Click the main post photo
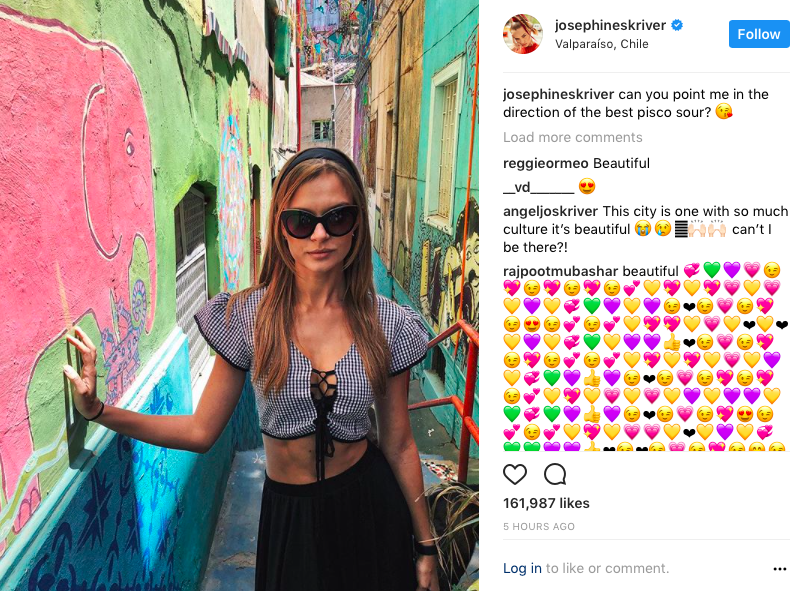This screenshot has height=591, width=808. [x=239, y=295]
